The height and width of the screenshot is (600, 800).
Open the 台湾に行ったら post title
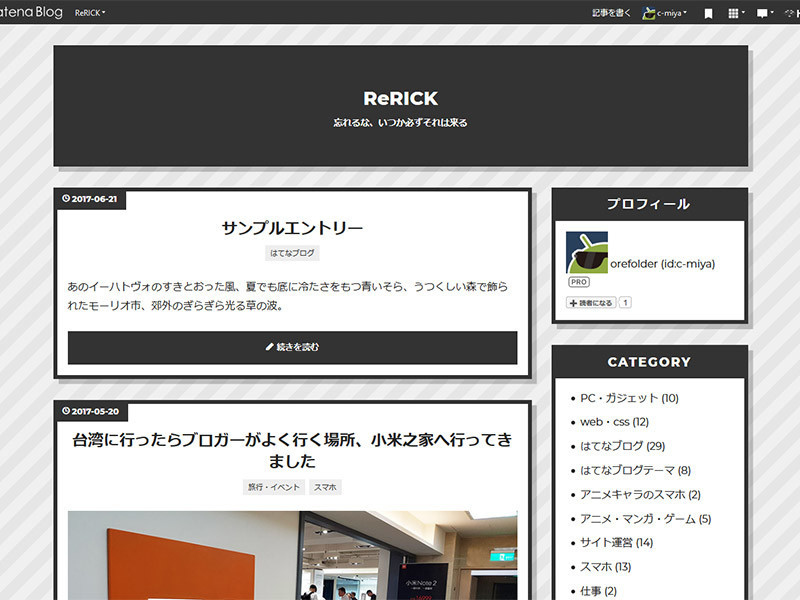coord(292,451)
